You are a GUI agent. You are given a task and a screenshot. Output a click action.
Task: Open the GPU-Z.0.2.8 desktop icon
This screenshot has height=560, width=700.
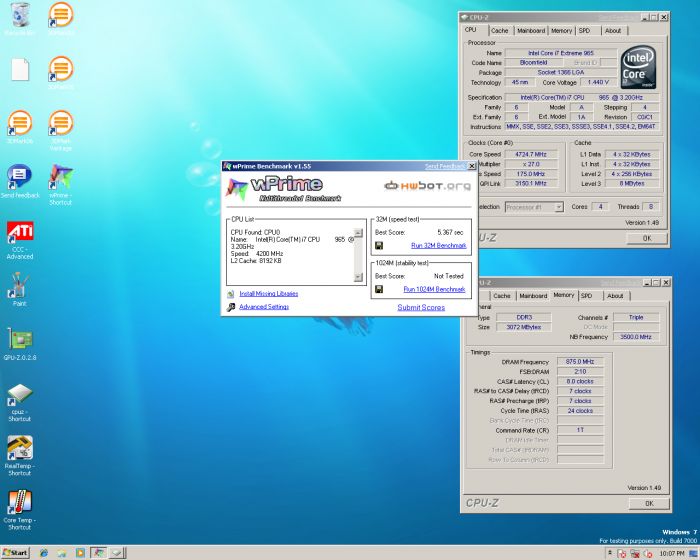click(20, 344)
